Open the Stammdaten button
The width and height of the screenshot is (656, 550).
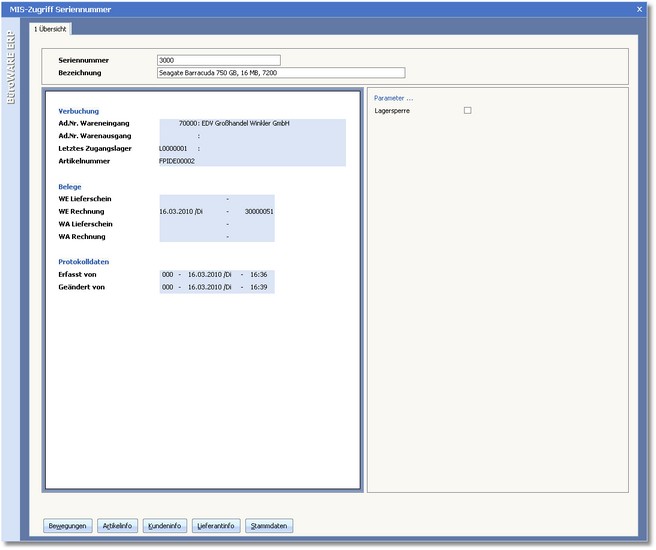270,525
